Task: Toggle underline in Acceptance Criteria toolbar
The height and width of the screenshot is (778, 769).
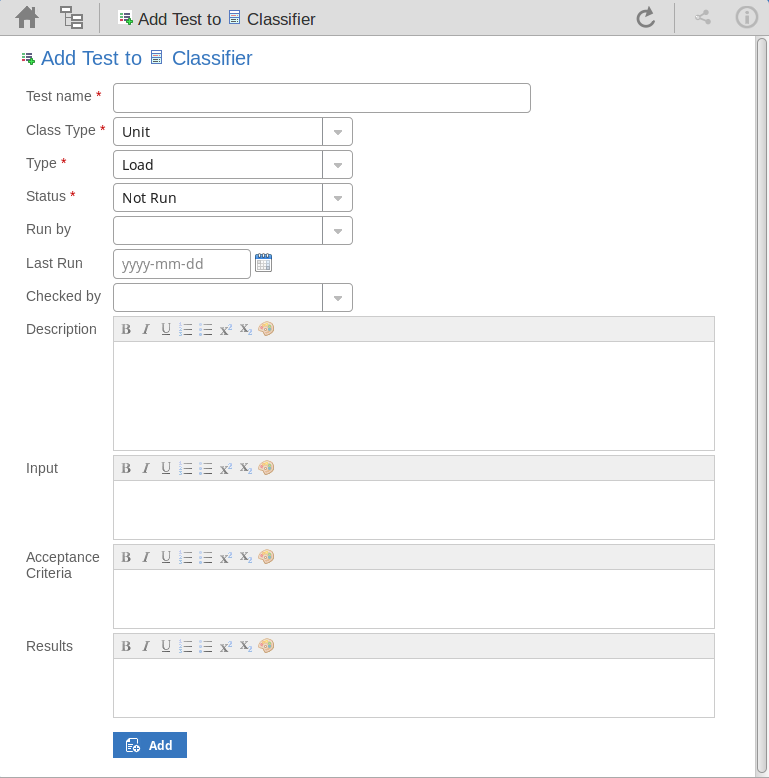Action: point(166,557)
